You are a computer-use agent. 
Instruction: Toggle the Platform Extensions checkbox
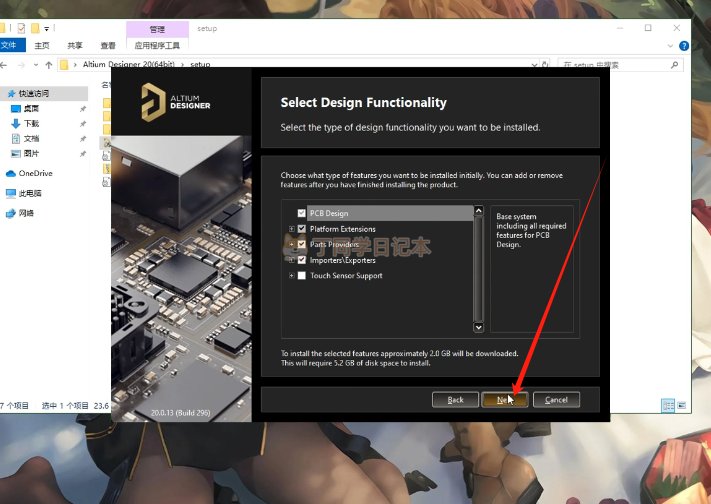click(301, 229)
